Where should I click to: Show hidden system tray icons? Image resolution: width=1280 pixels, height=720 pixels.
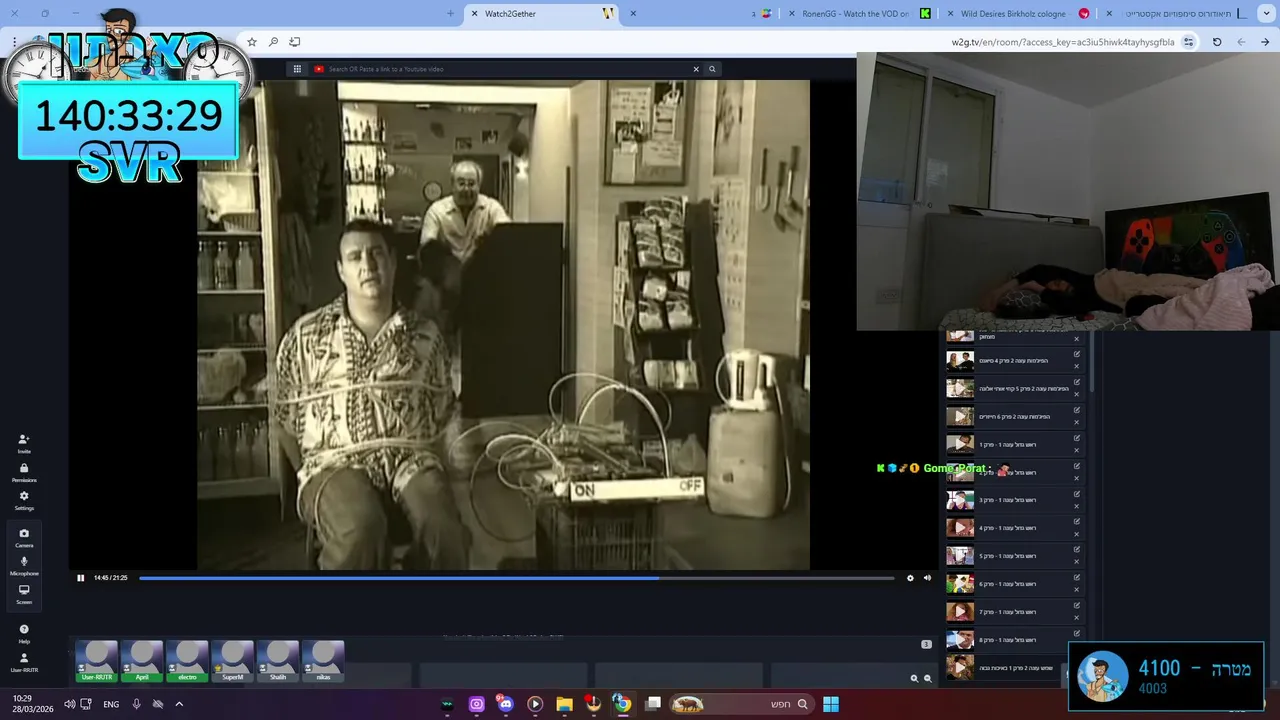pos(179,704)
